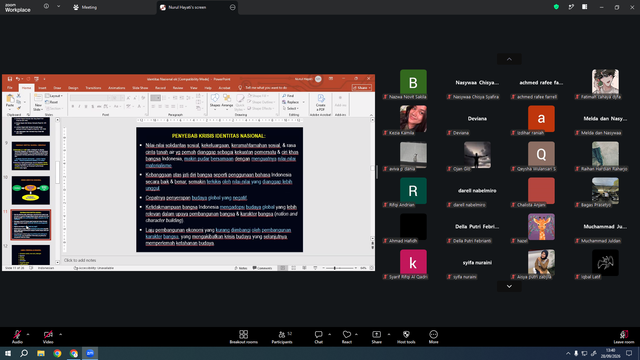Expand reactions arrow next to React
The image size is (640, 360).
pyautogui.click(x=356, y=334)
